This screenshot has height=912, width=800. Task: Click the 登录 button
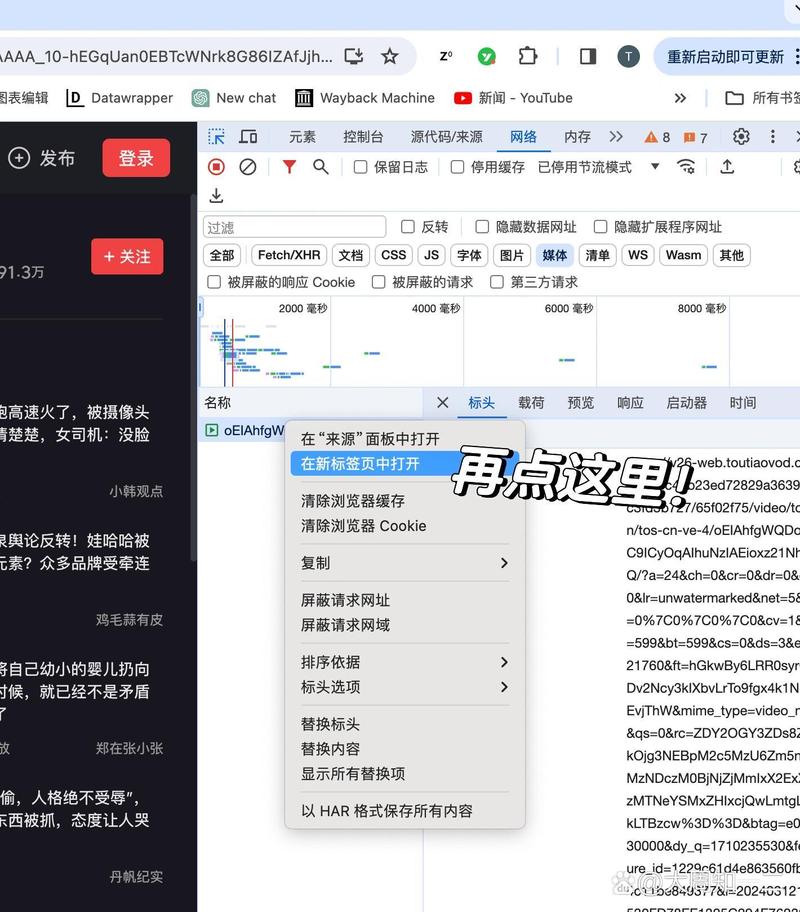coord(136,158)
